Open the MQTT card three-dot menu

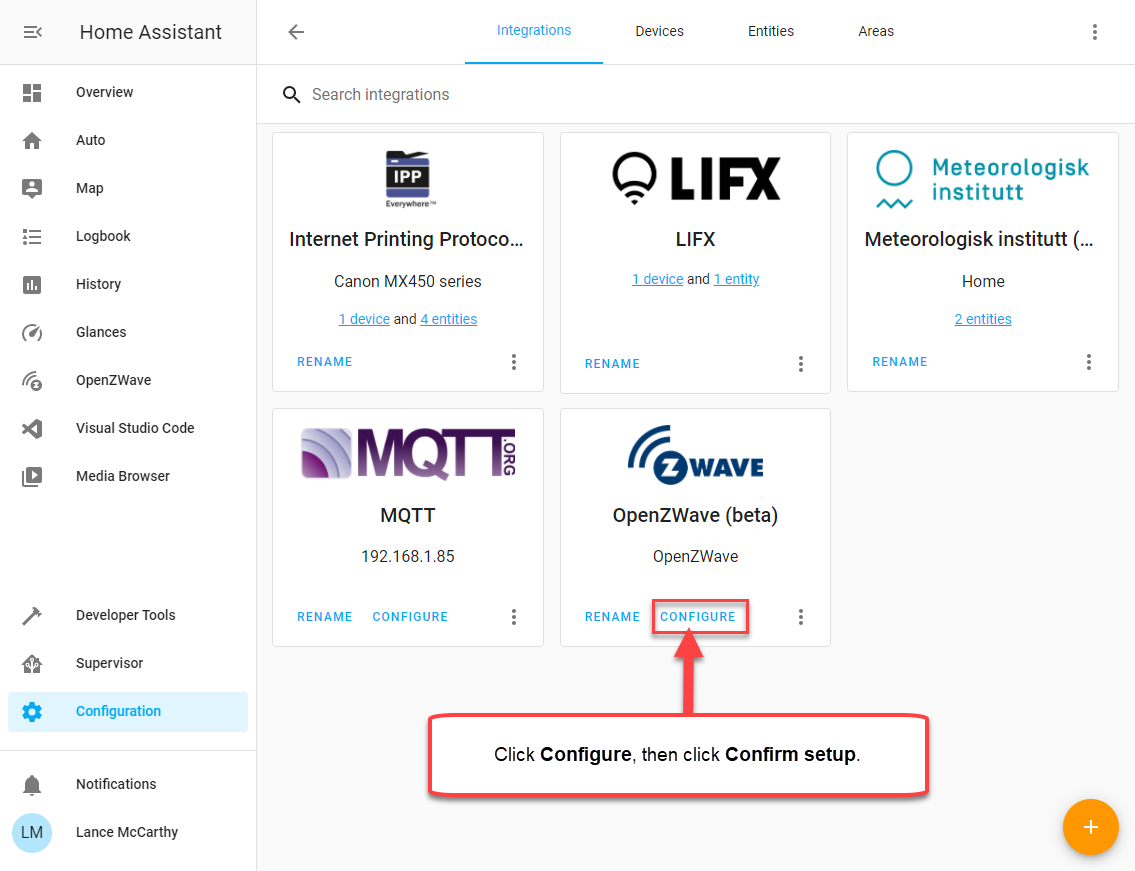pos(514,617)
